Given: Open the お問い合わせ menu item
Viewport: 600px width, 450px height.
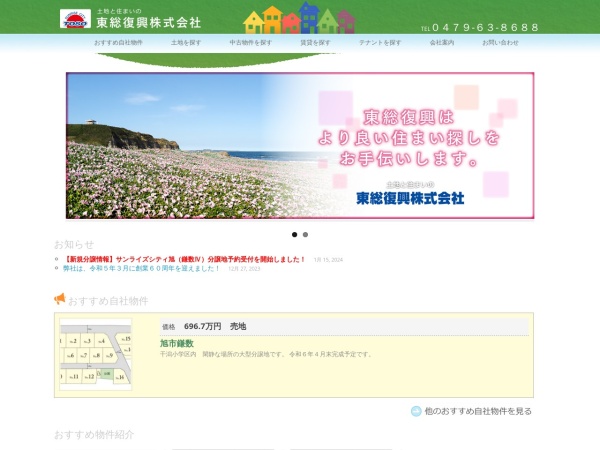Looking at the screenshot, I should coord(500,42).
